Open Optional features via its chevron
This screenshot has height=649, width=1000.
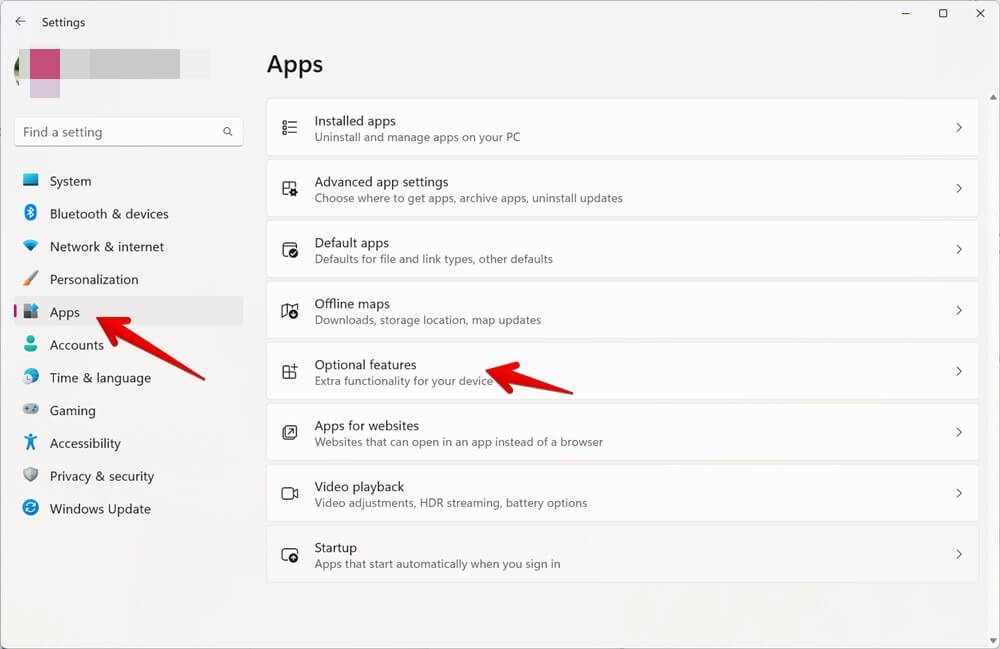click(959, 372)
